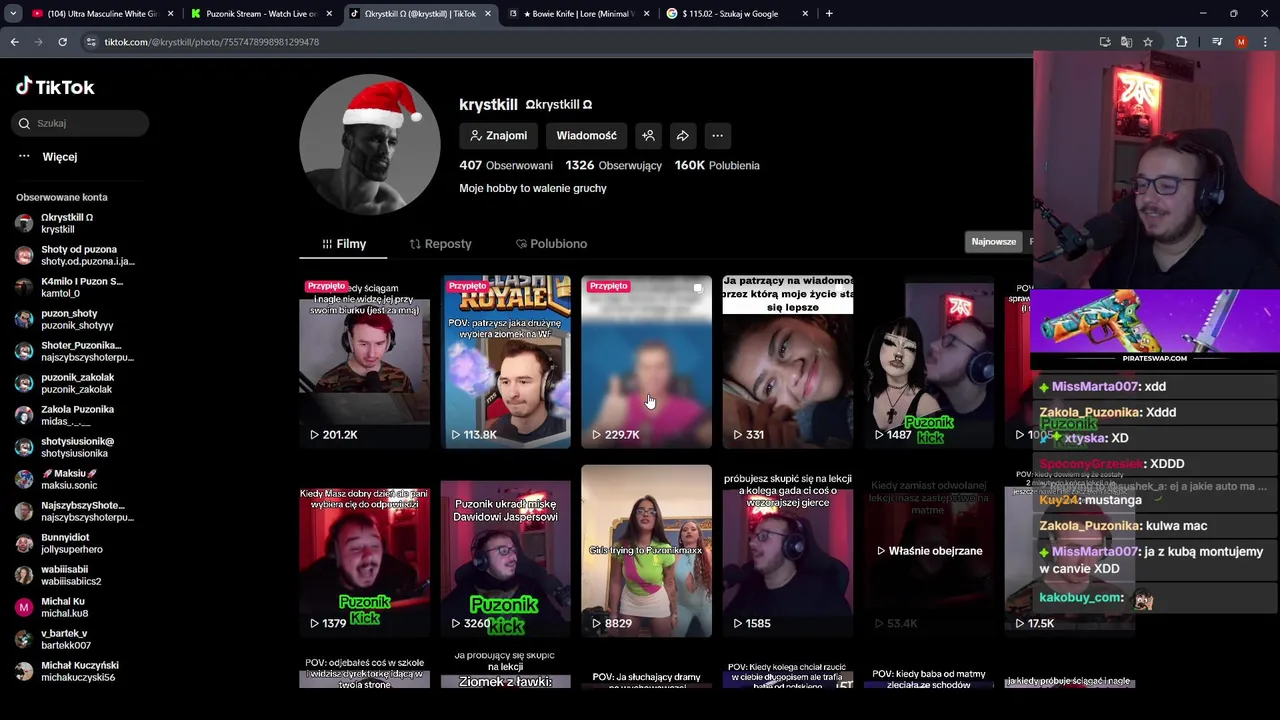Click the pirateswap.com banner on stream overlay
This screenshot has width=1280, height=720.
coord(1155,330)
